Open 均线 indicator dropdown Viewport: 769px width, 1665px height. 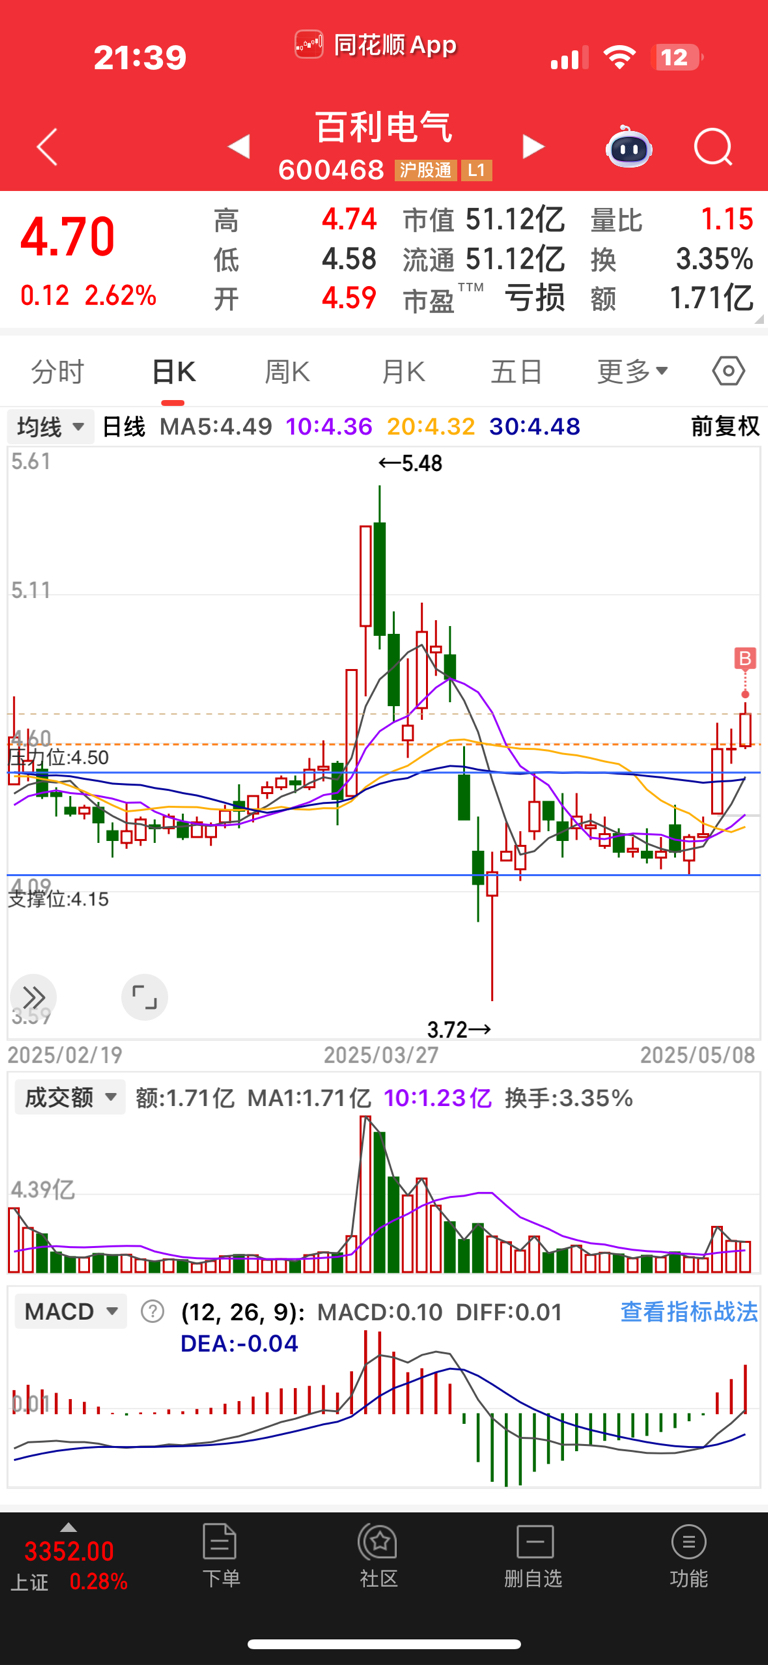pos(51,427)
